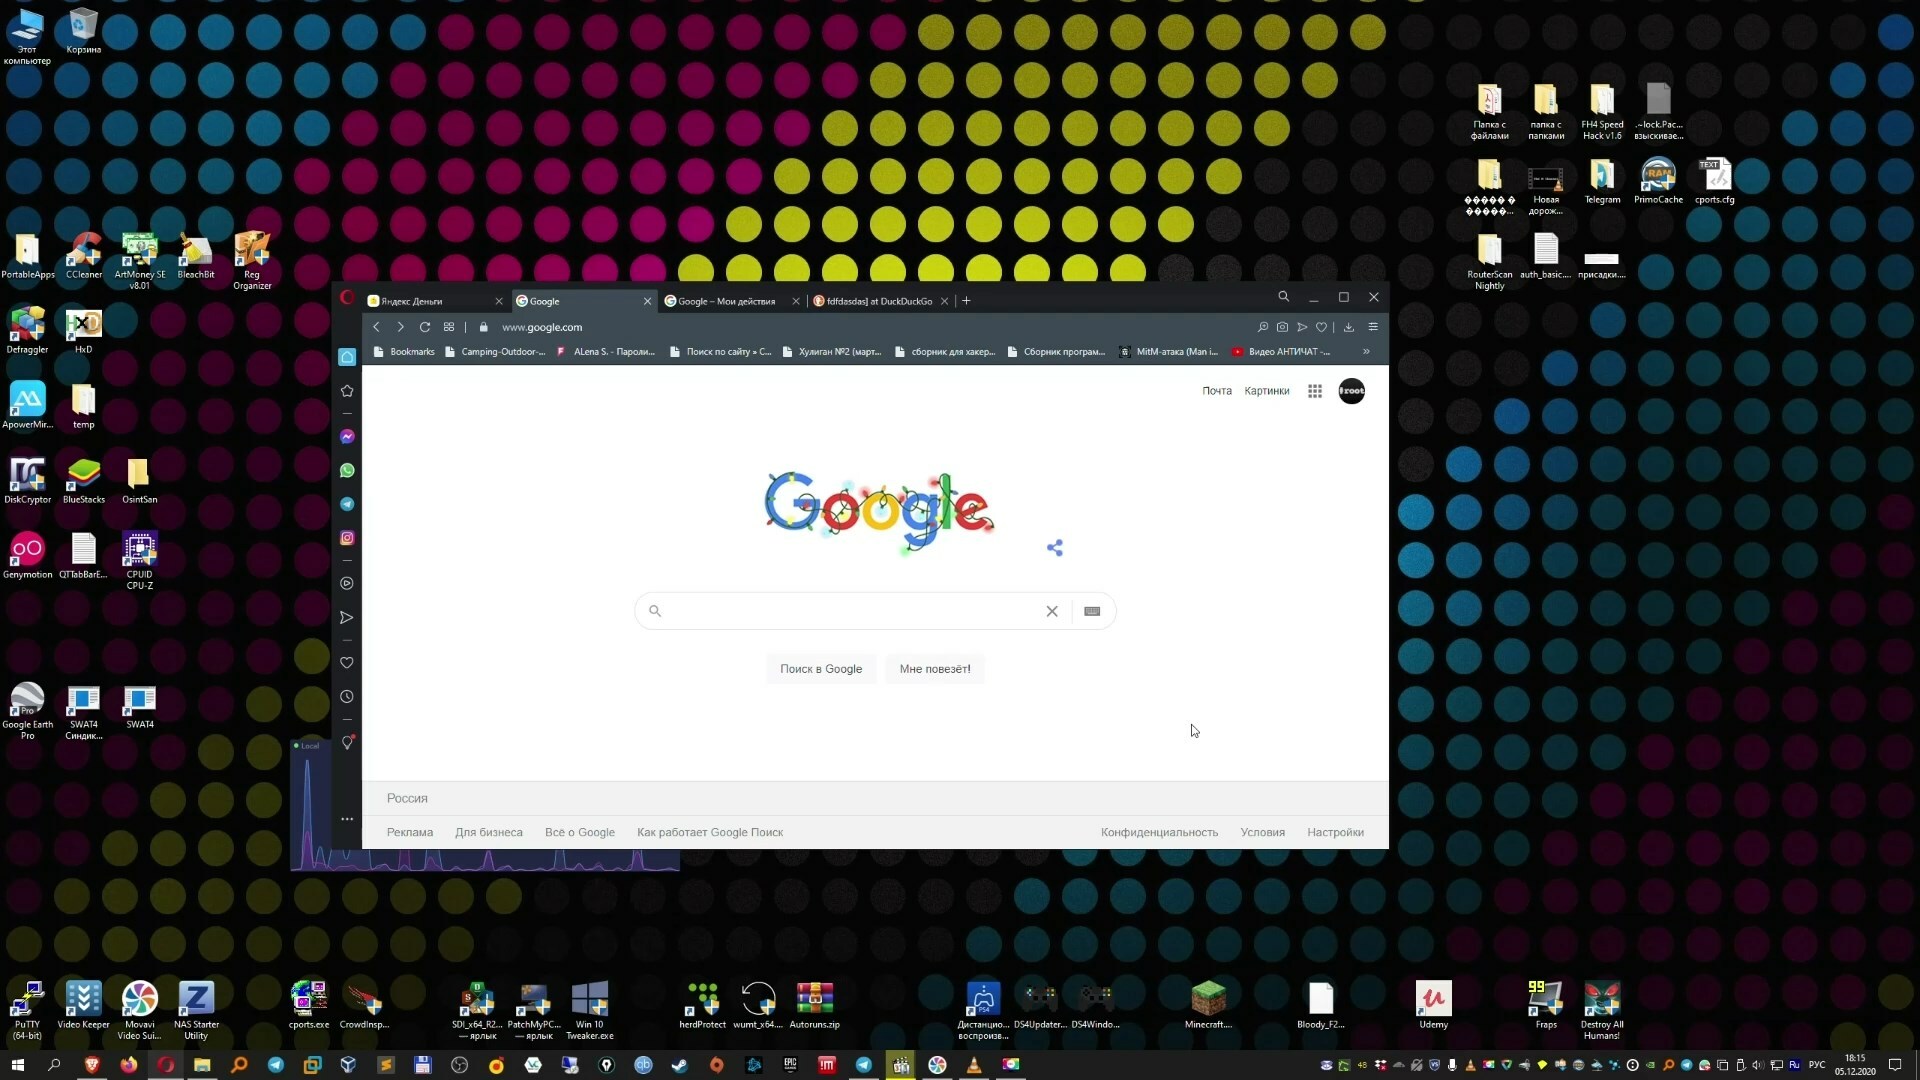Open the Картинки link

pos(1267,391)
